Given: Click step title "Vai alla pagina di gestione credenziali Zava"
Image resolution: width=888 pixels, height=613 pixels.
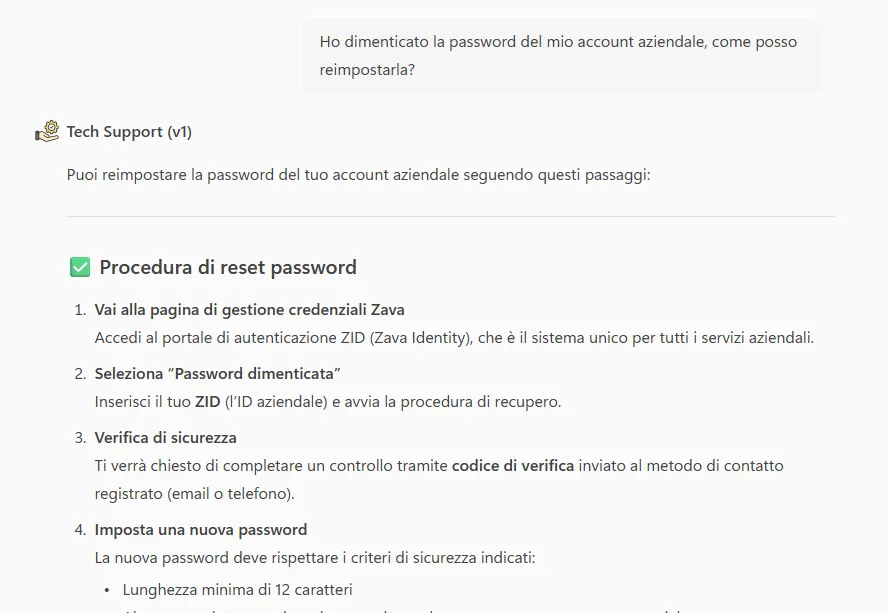Looking at the screenshot, I should click(x=249, y=309).
